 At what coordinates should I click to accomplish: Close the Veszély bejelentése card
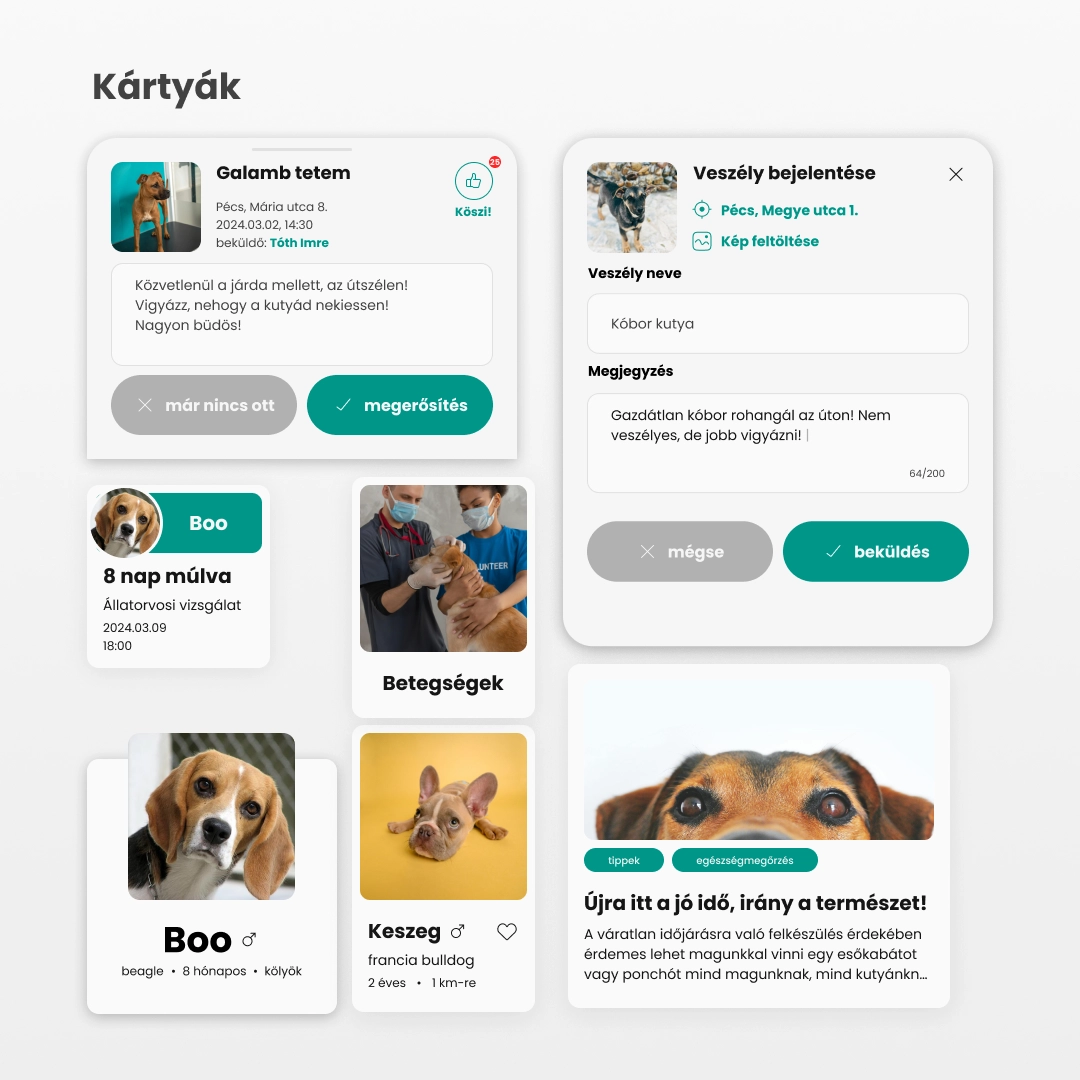(x=955, y=174)
